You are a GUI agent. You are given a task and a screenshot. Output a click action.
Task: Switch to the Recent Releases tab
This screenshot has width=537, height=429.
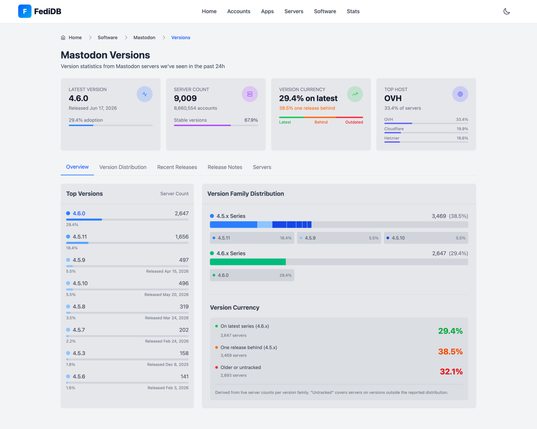point(177,167)
